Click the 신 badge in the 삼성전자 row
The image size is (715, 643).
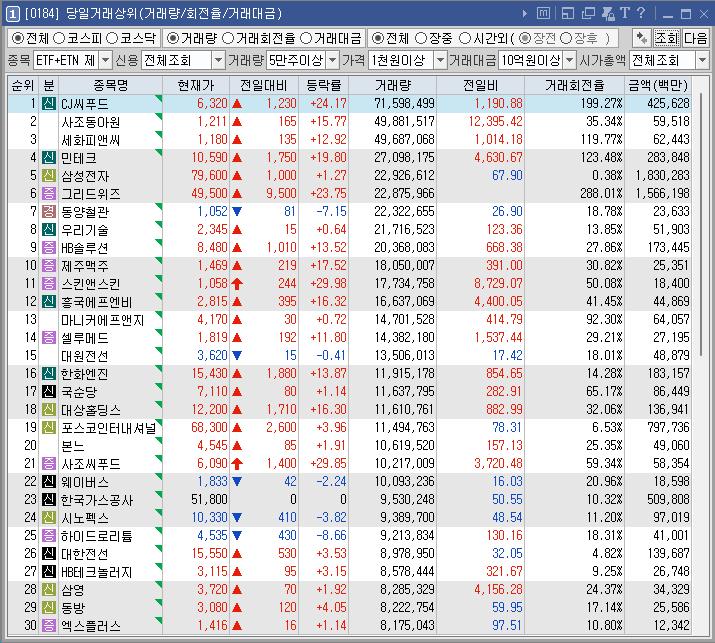(49, 176)
